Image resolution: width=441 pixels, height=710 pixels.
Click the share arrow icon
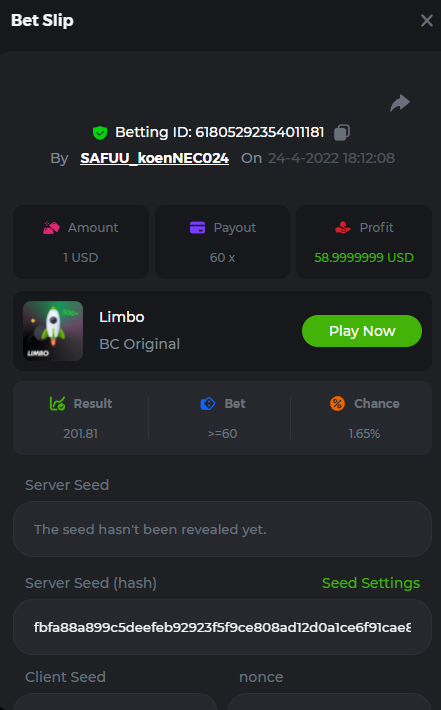(400, 103)
